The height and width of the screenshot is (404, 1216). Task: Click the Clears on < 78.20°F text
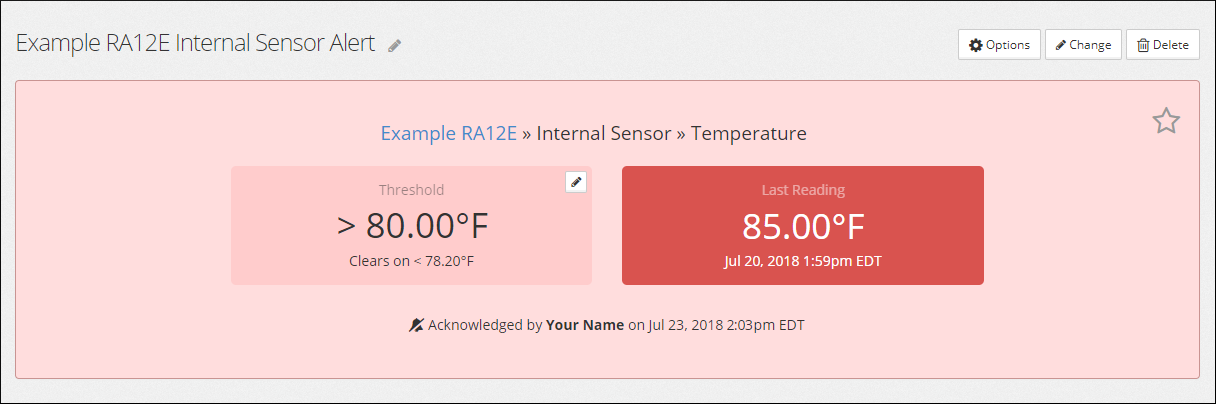point(411,261)
